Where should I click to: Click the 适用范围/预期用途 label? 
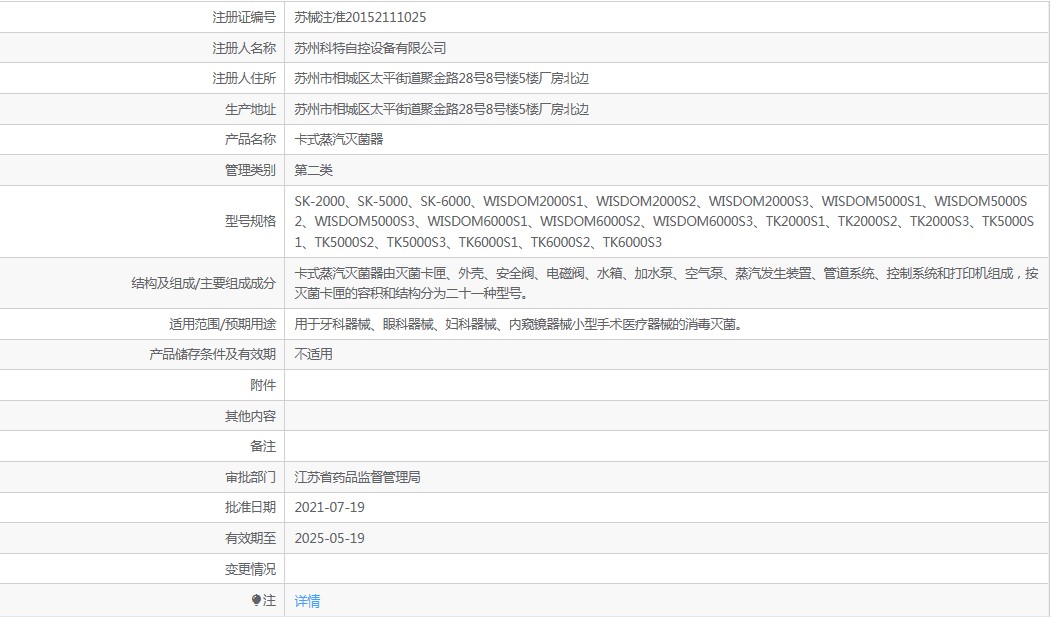223,324
